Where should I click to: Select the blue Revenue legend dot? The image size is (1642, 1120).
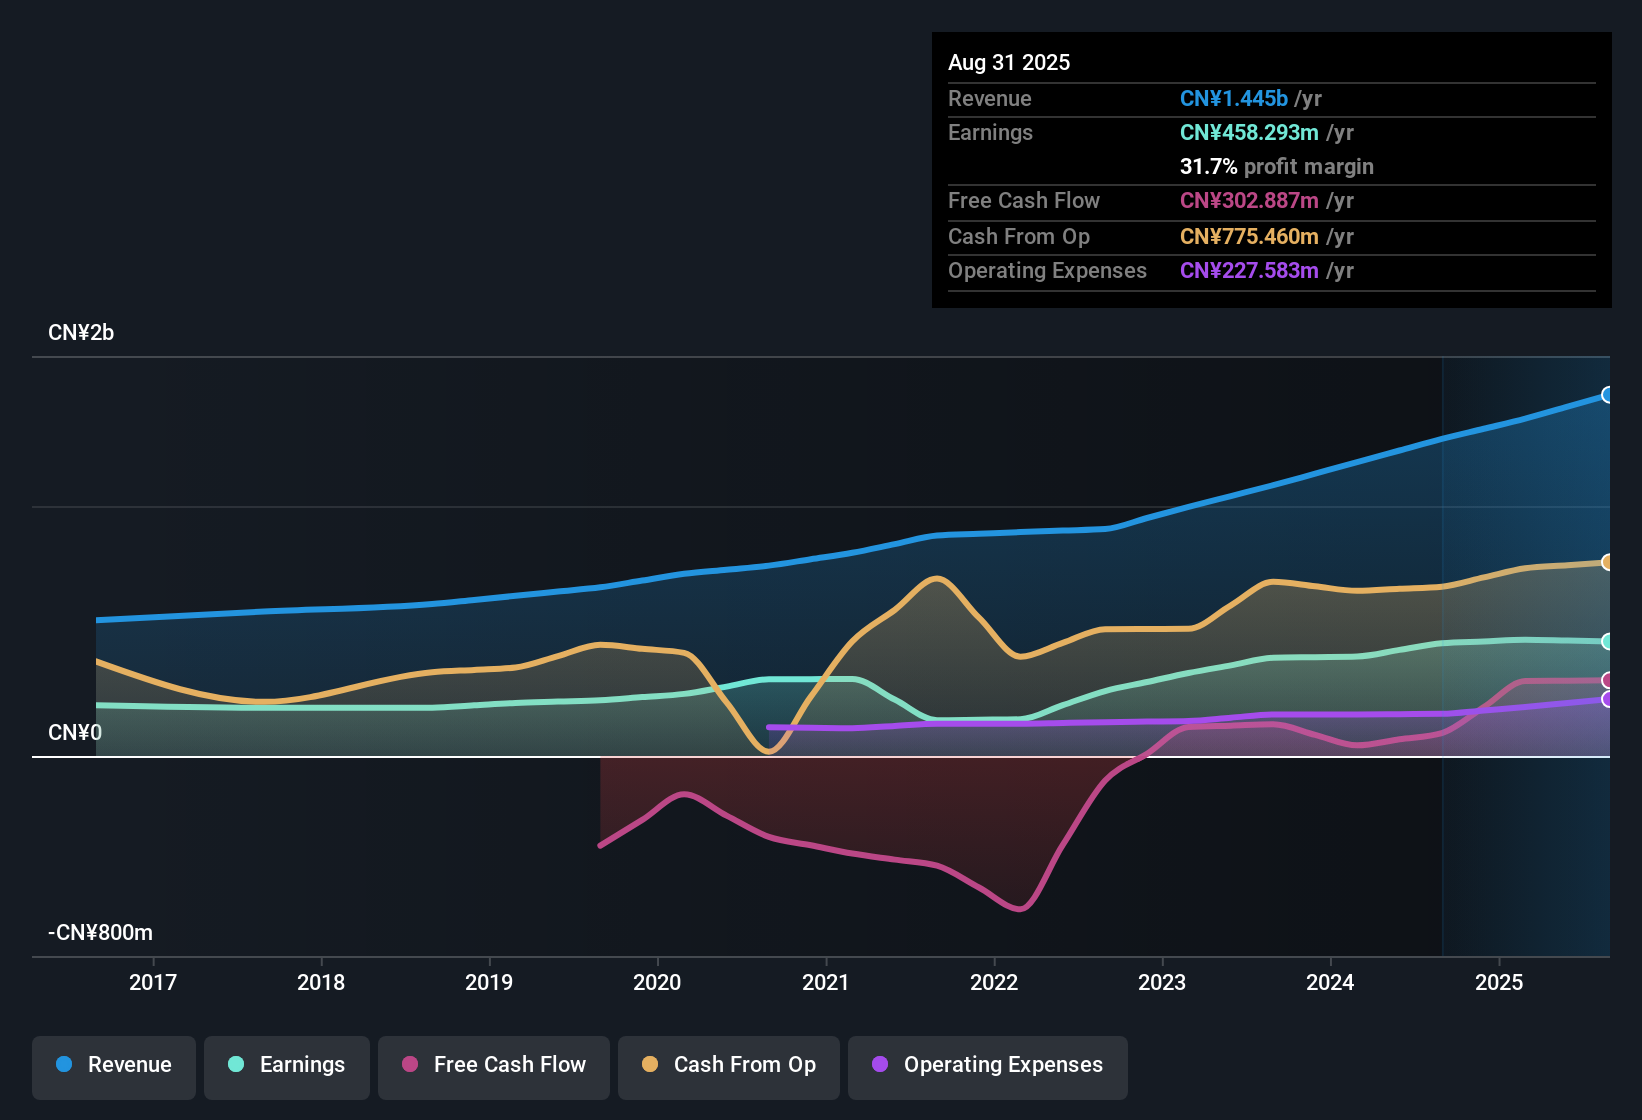pyautogui.click(x=63, y=1065)
